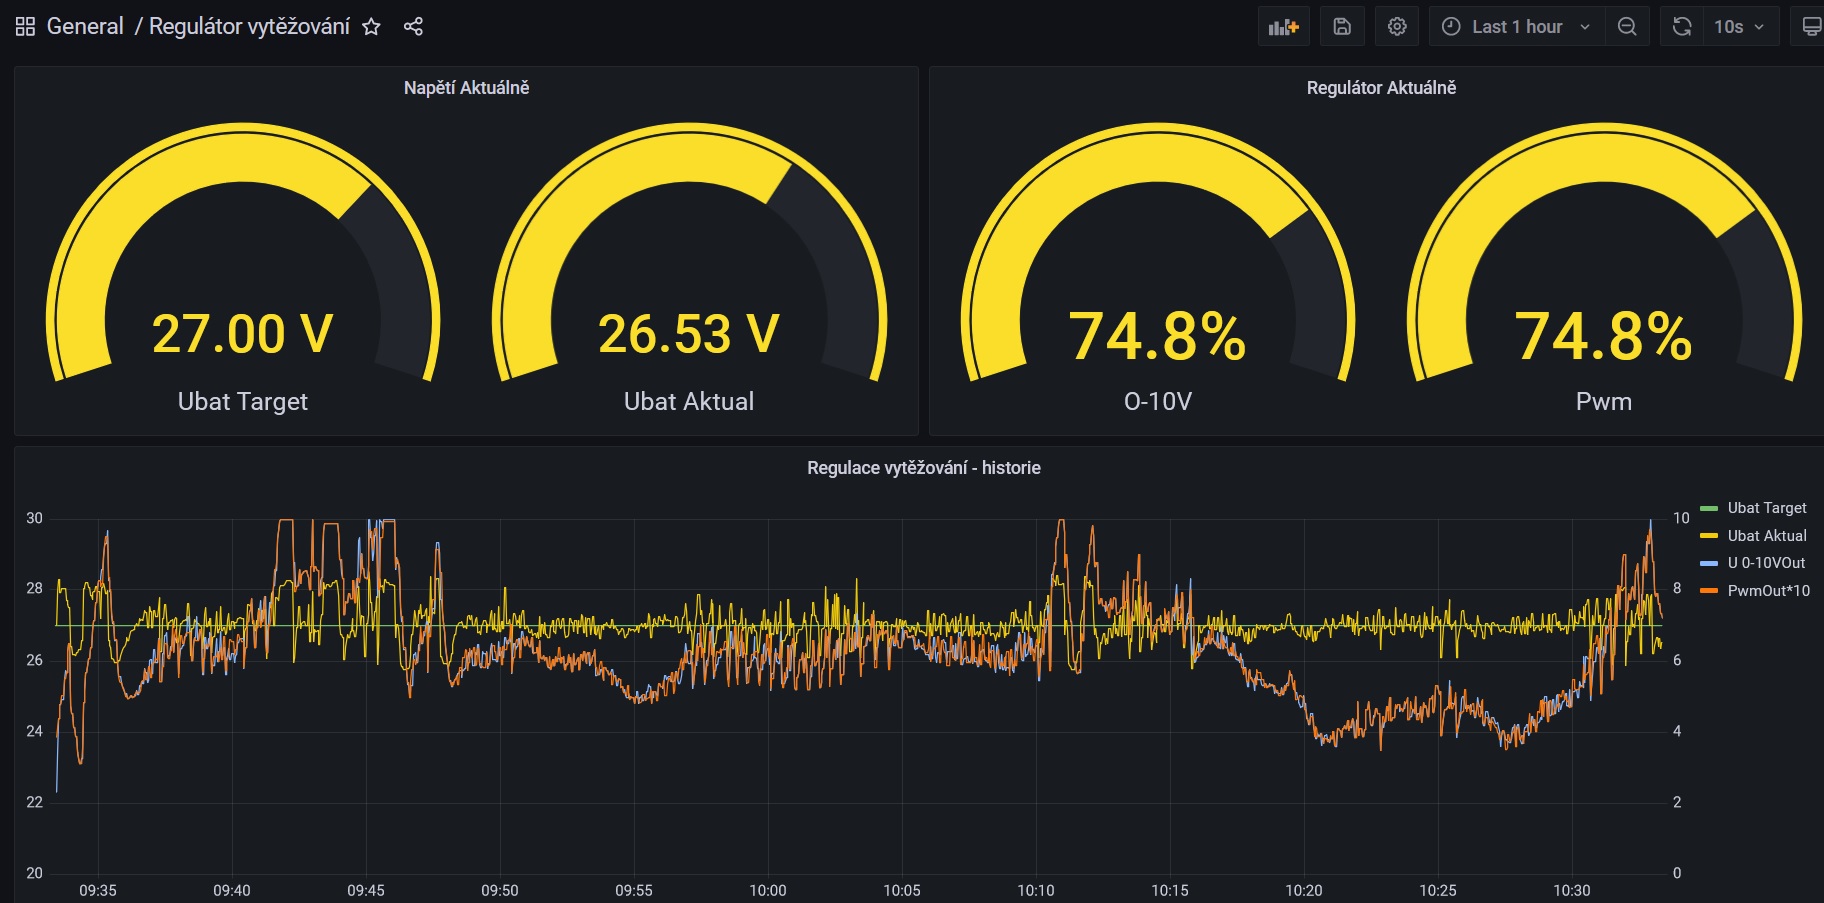Add a new panel to dashboard

[x=1283, y=27]
